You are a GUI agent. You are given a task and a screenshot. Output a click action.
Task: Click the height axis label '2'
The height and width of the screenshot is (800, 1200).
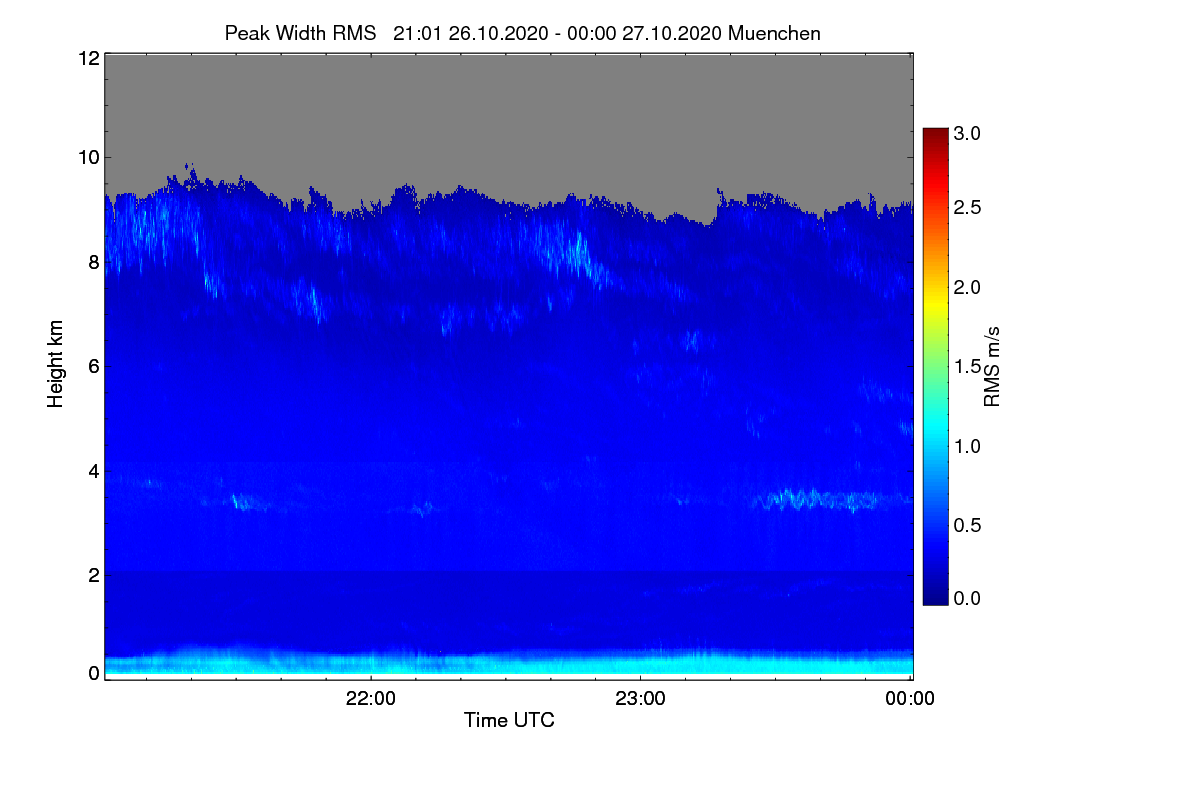tap(94, 574)
